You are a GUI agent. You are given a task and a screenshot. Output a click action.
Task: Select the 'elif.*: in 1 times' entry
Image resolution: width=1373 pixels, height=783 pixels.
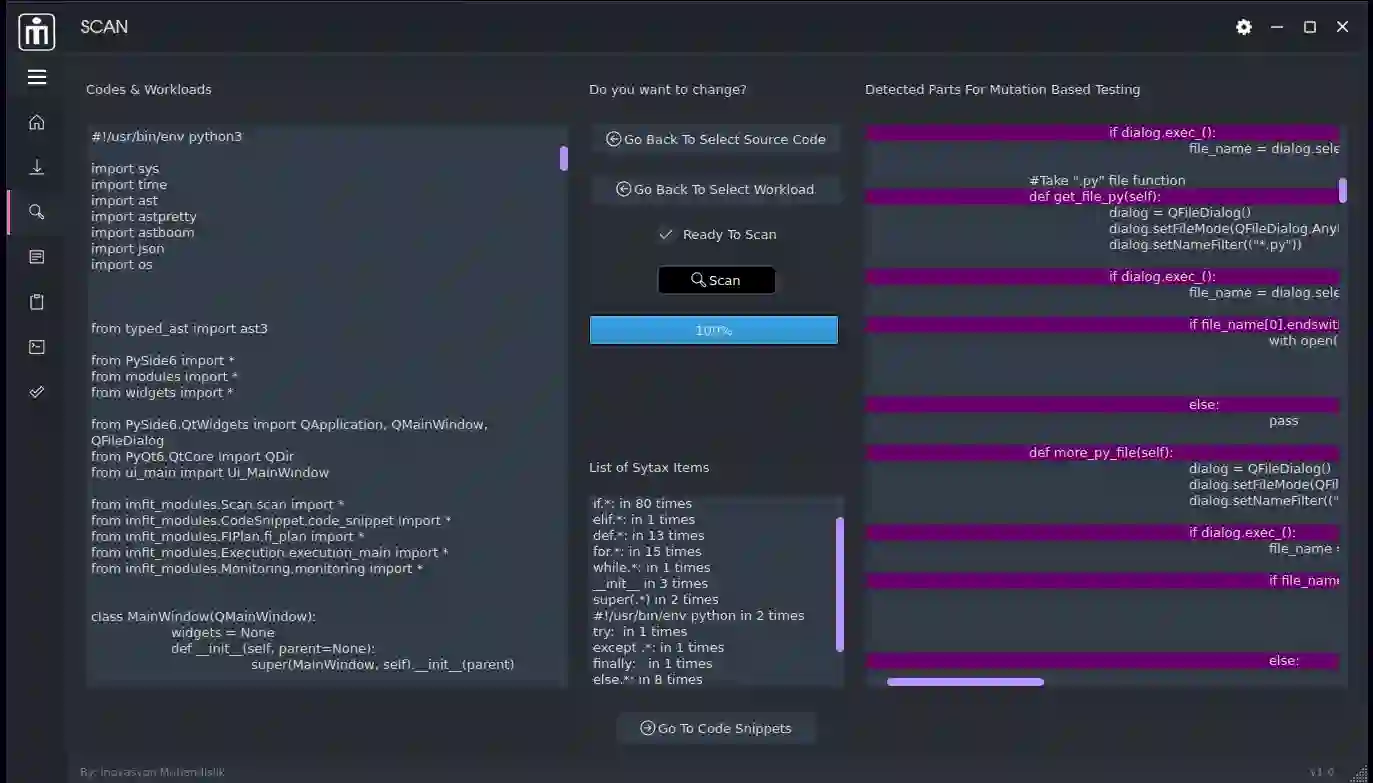pyautogui.click(x=644, y=519)
